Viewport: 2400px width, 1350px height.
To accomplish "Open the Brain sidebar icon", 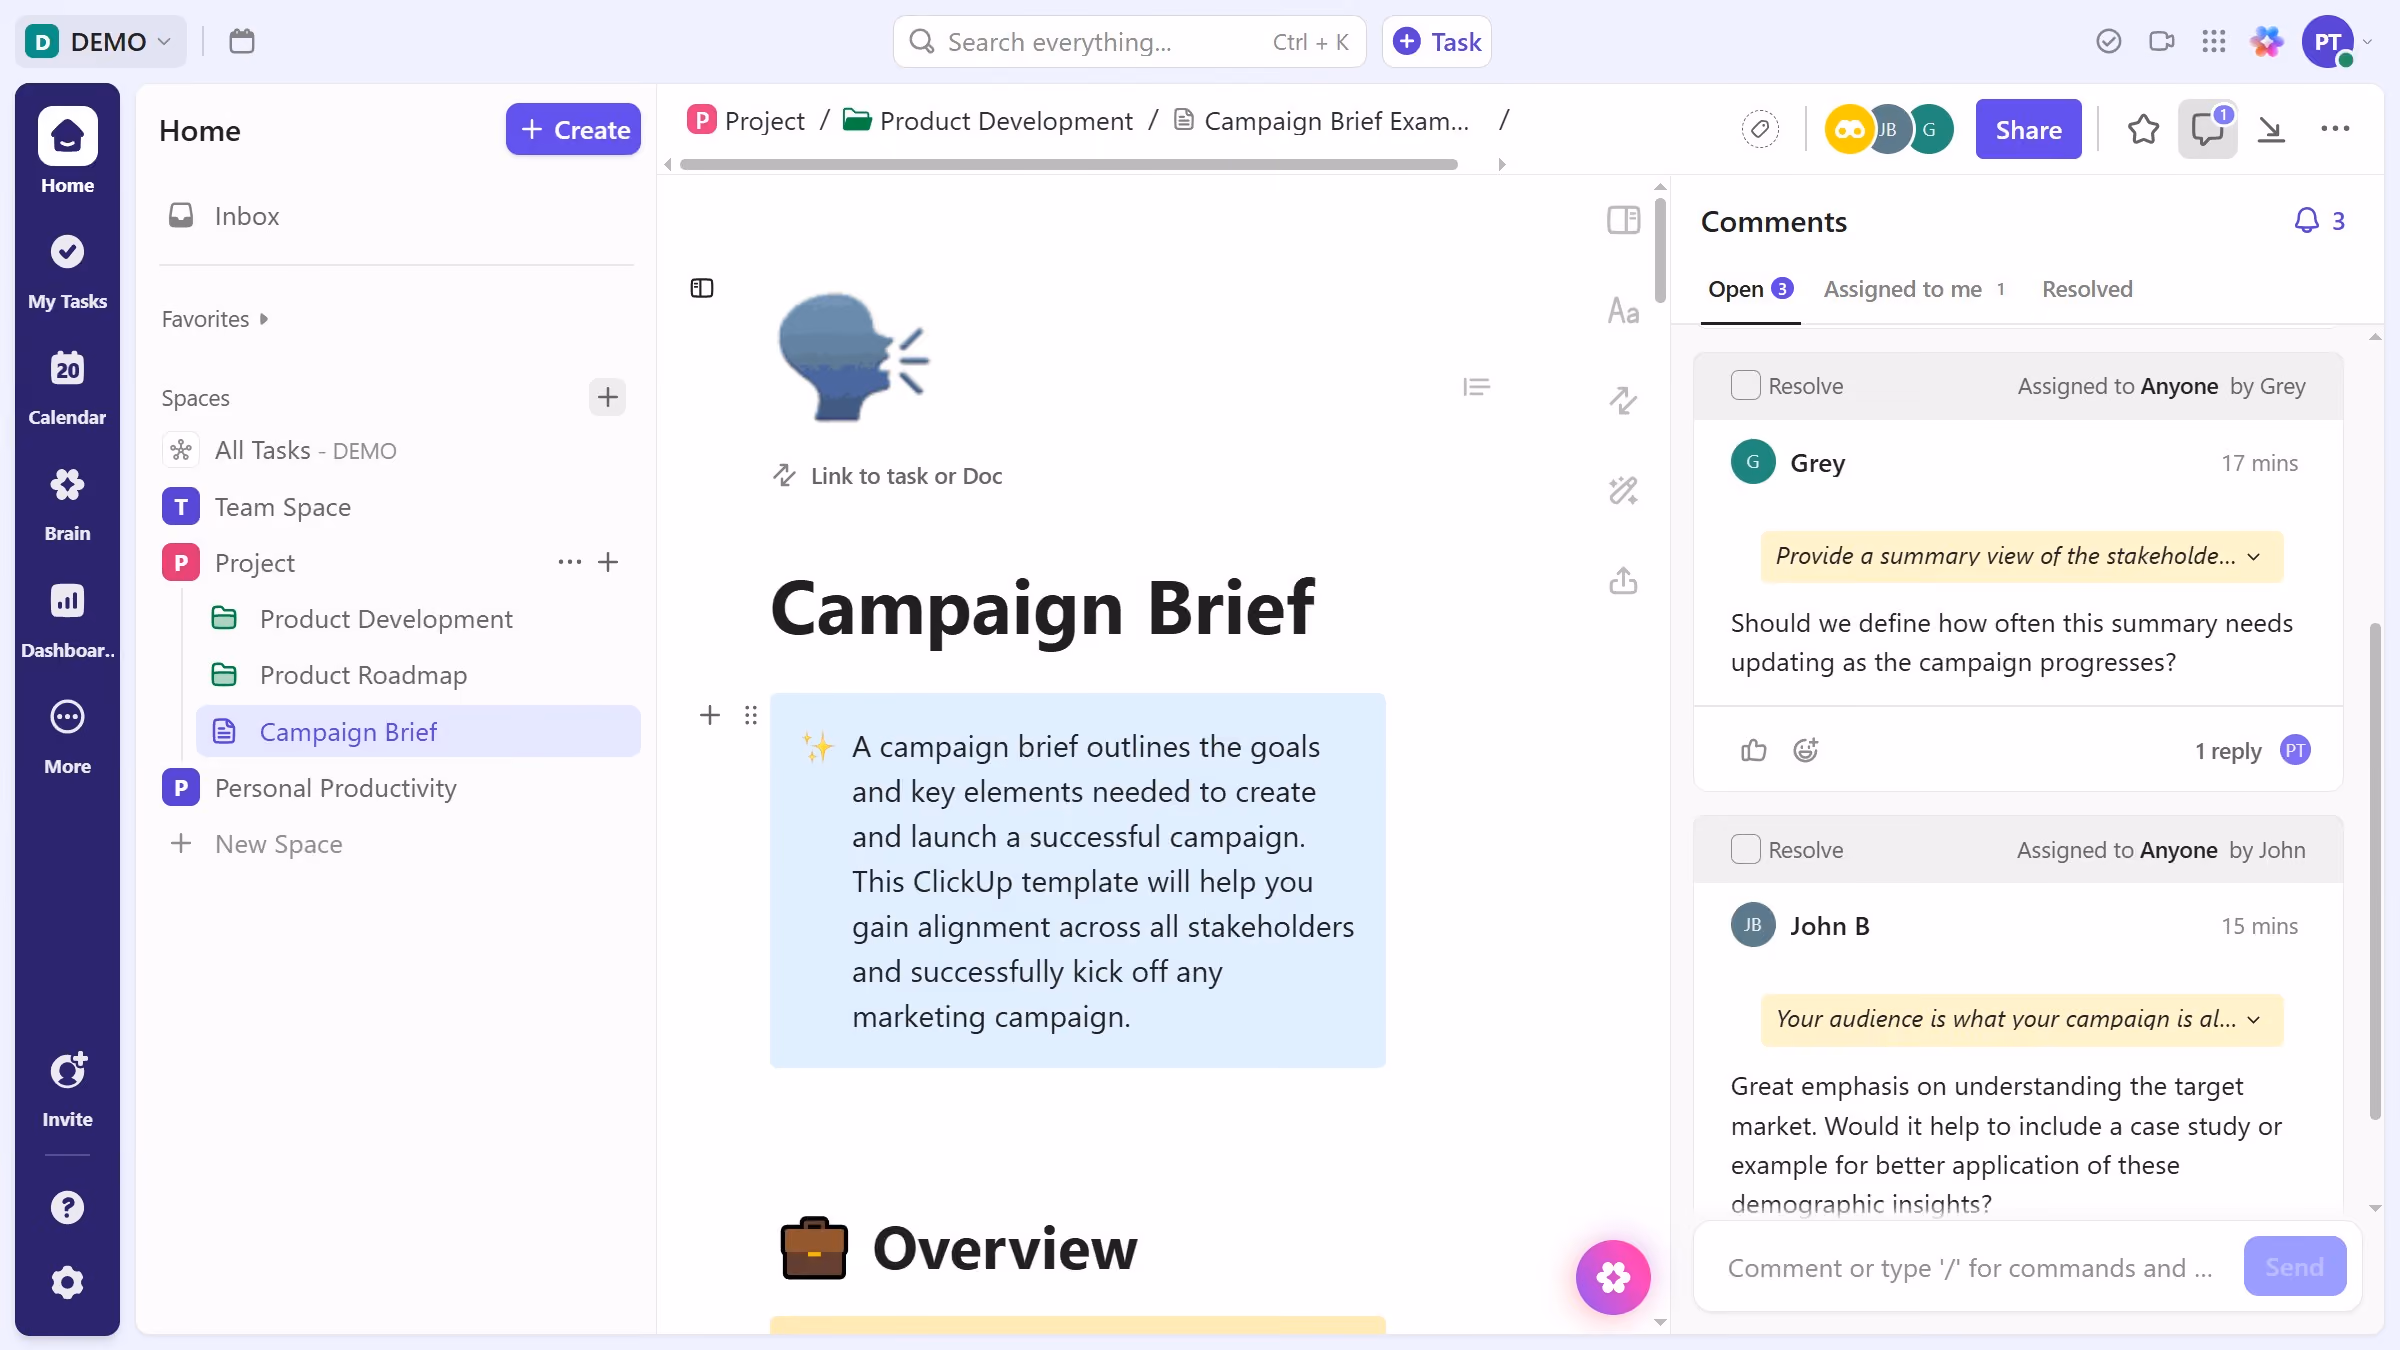I will [x=67, y=503].
